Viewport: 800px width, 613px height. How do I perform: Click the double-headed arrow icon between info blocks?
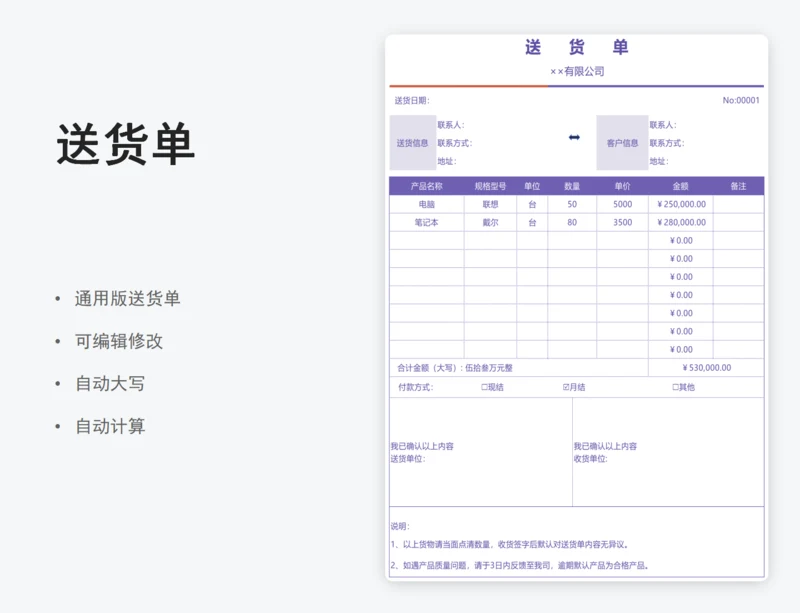pos(574,137)
